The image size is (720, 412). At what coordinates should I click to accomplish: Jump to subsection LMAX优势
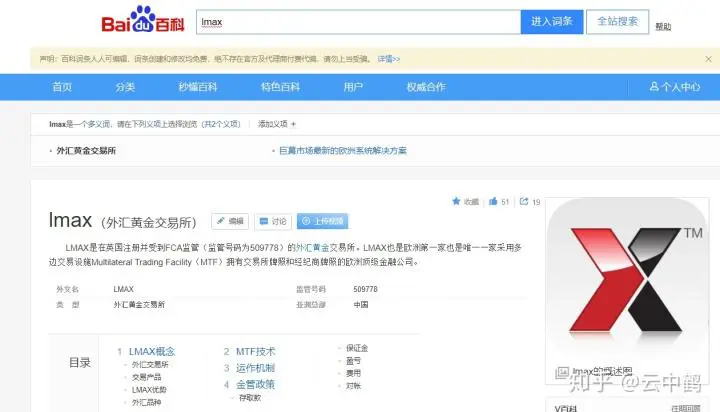click(149, 390)
